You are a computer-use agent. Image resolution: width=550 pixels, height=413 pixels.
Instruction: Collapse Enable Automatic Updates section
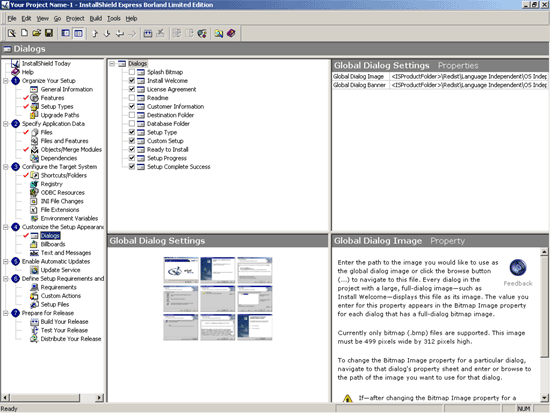pos(6,261)
